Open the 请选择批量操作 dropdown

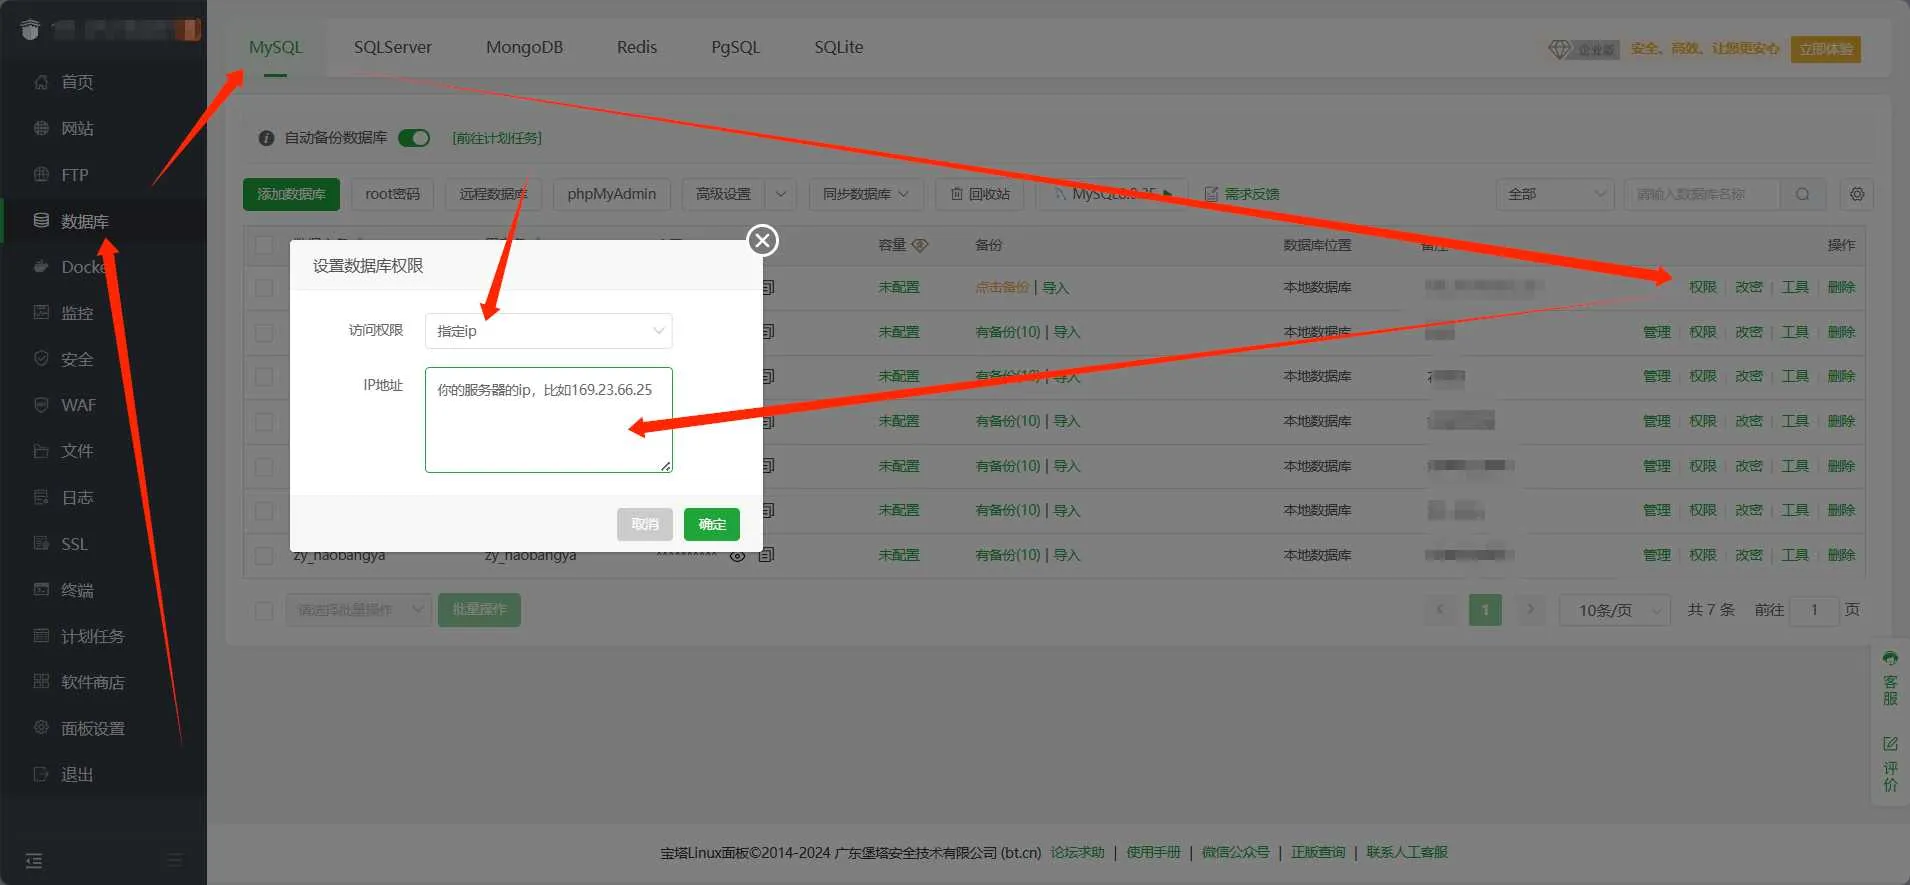point(359,610)
